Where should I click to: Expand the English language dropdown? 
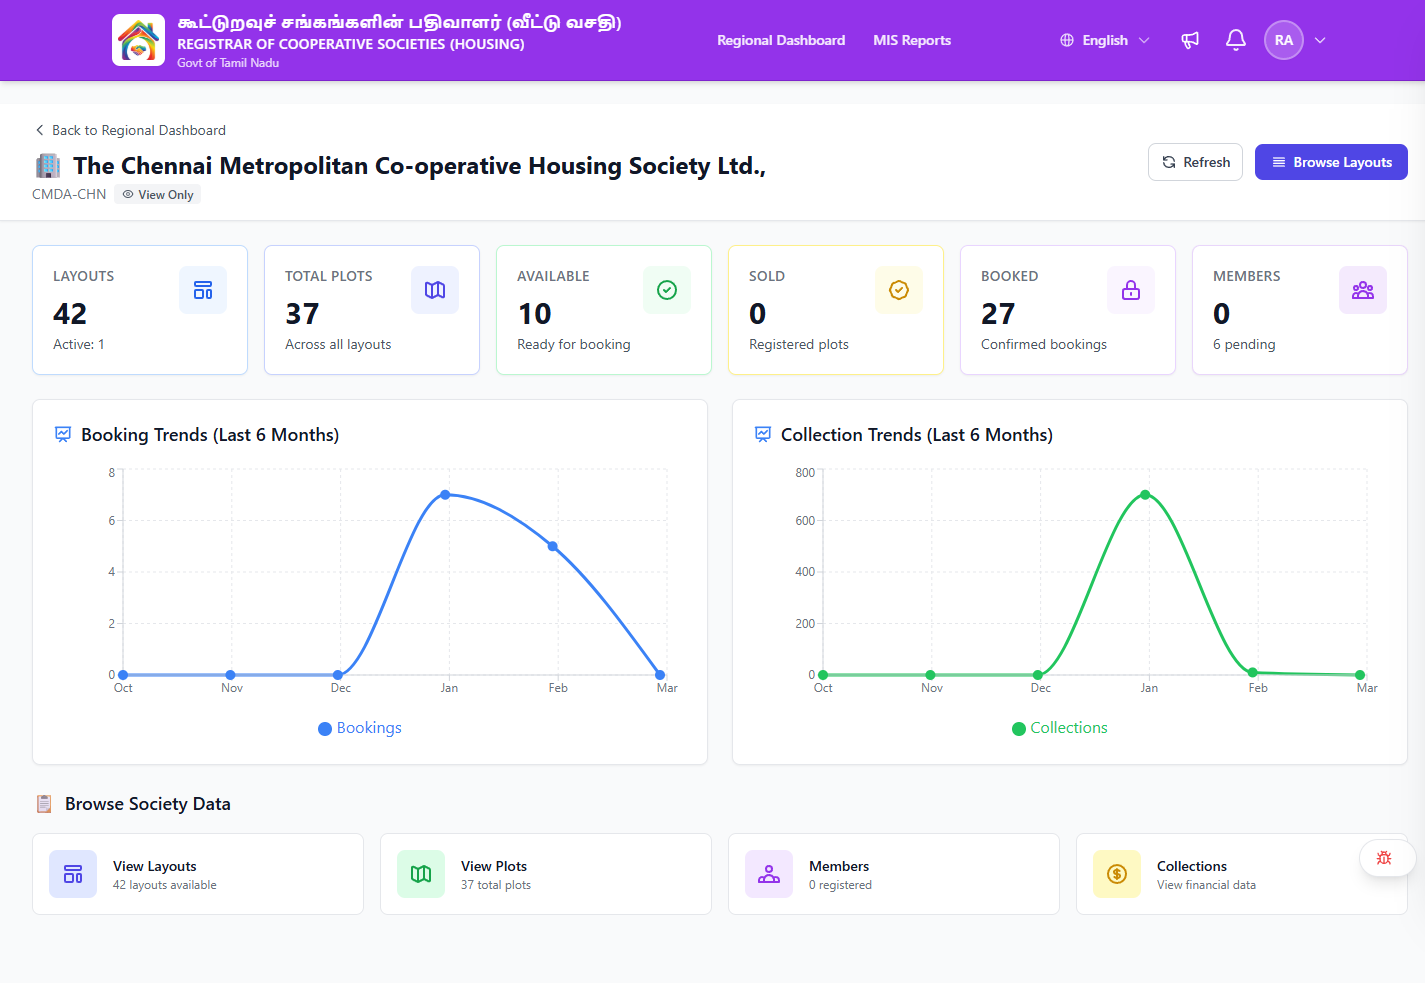(x=1105, y=40)
